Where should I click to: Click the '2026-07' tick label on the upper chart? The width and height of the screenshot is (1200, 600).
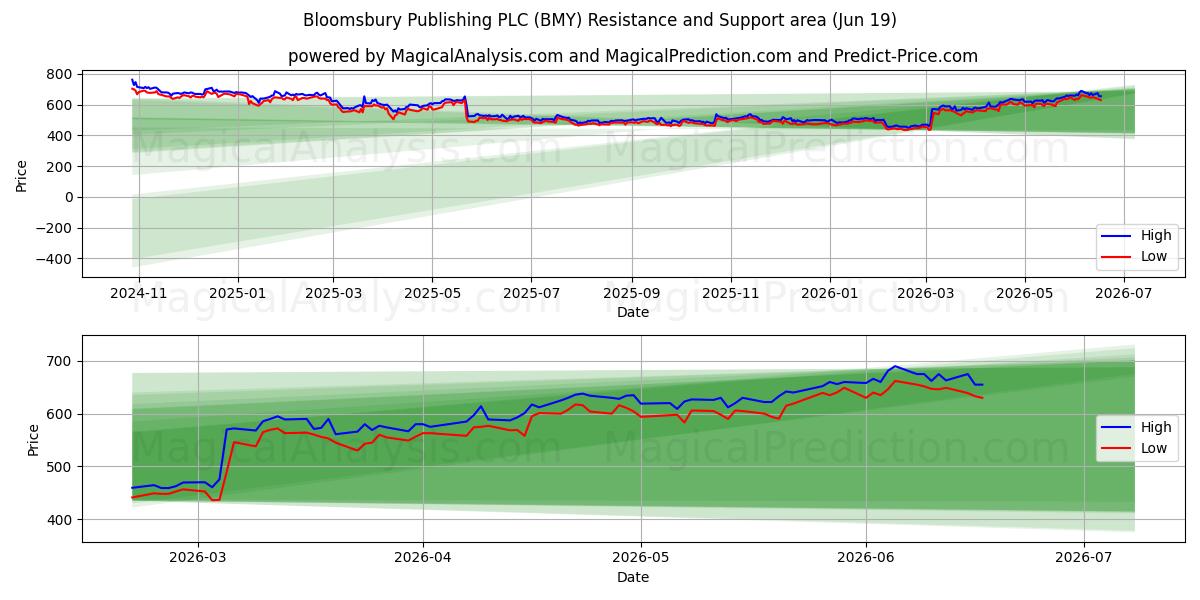point(1123,293)
